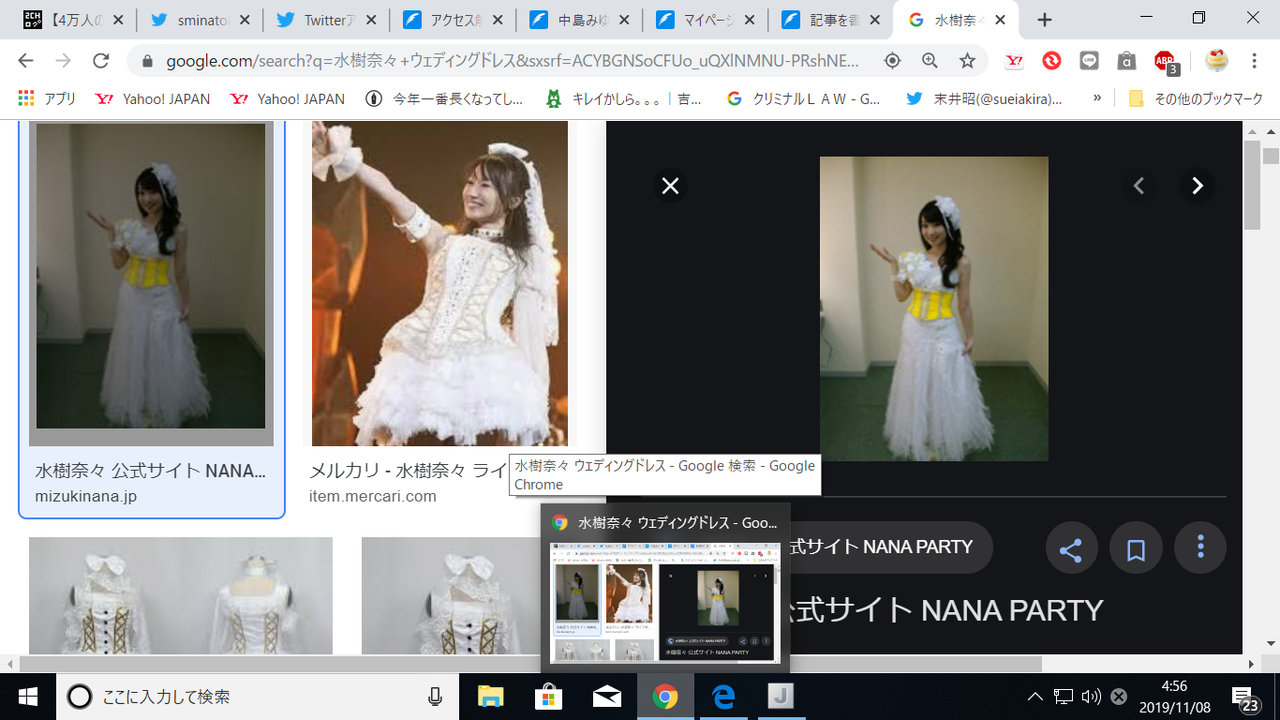Click the microphone icon in the taskbar search
The height and width of the screenshot is (720, 1280).
point(434,697)
